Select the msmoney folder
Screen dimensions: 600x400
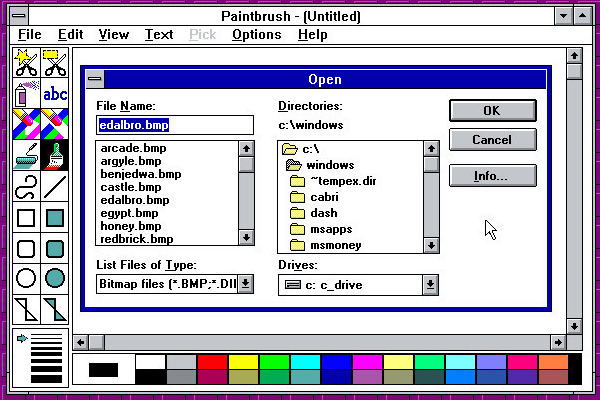pyautogui.click(x=326, y=245)
